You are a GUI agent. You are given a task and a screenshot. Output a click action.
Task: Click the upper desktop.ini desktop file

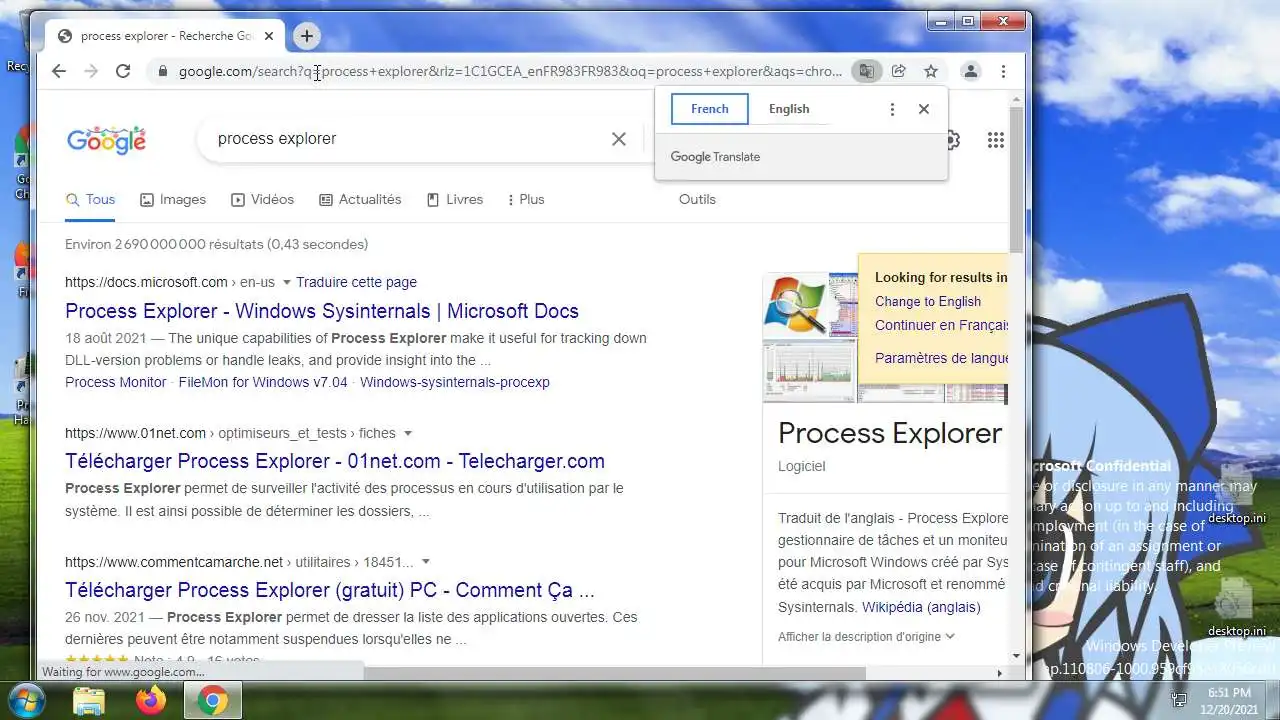point(1236,494)
